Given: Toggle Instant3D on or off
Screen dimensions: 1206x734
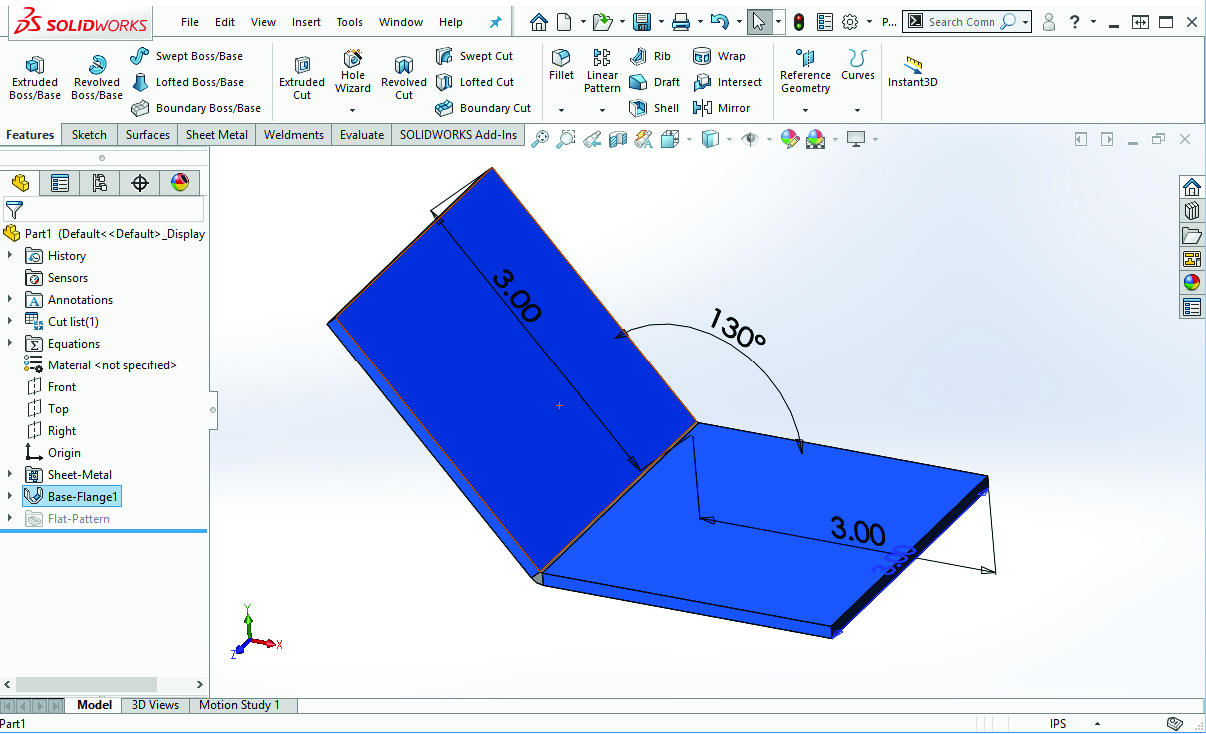Looking at the screenshot, I should pos(912,70).
